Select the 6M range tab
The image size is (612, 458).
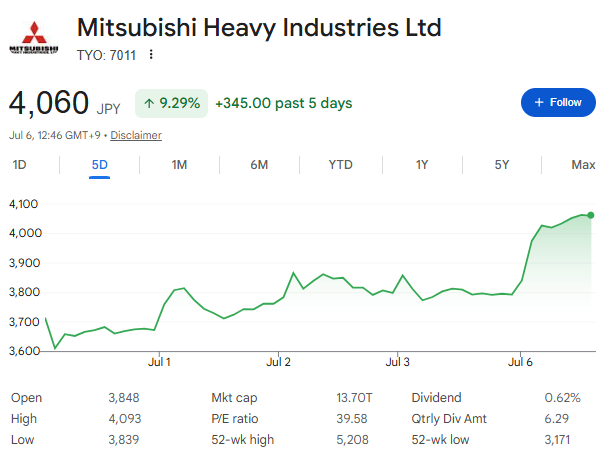click(x=259, y=165)
